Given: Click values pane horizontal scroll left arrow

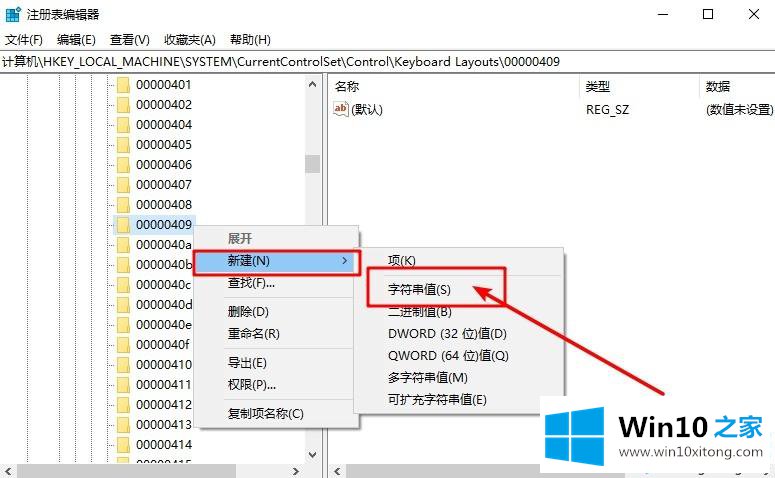Looking at the screenshot, I should click(x=338, y=471).
